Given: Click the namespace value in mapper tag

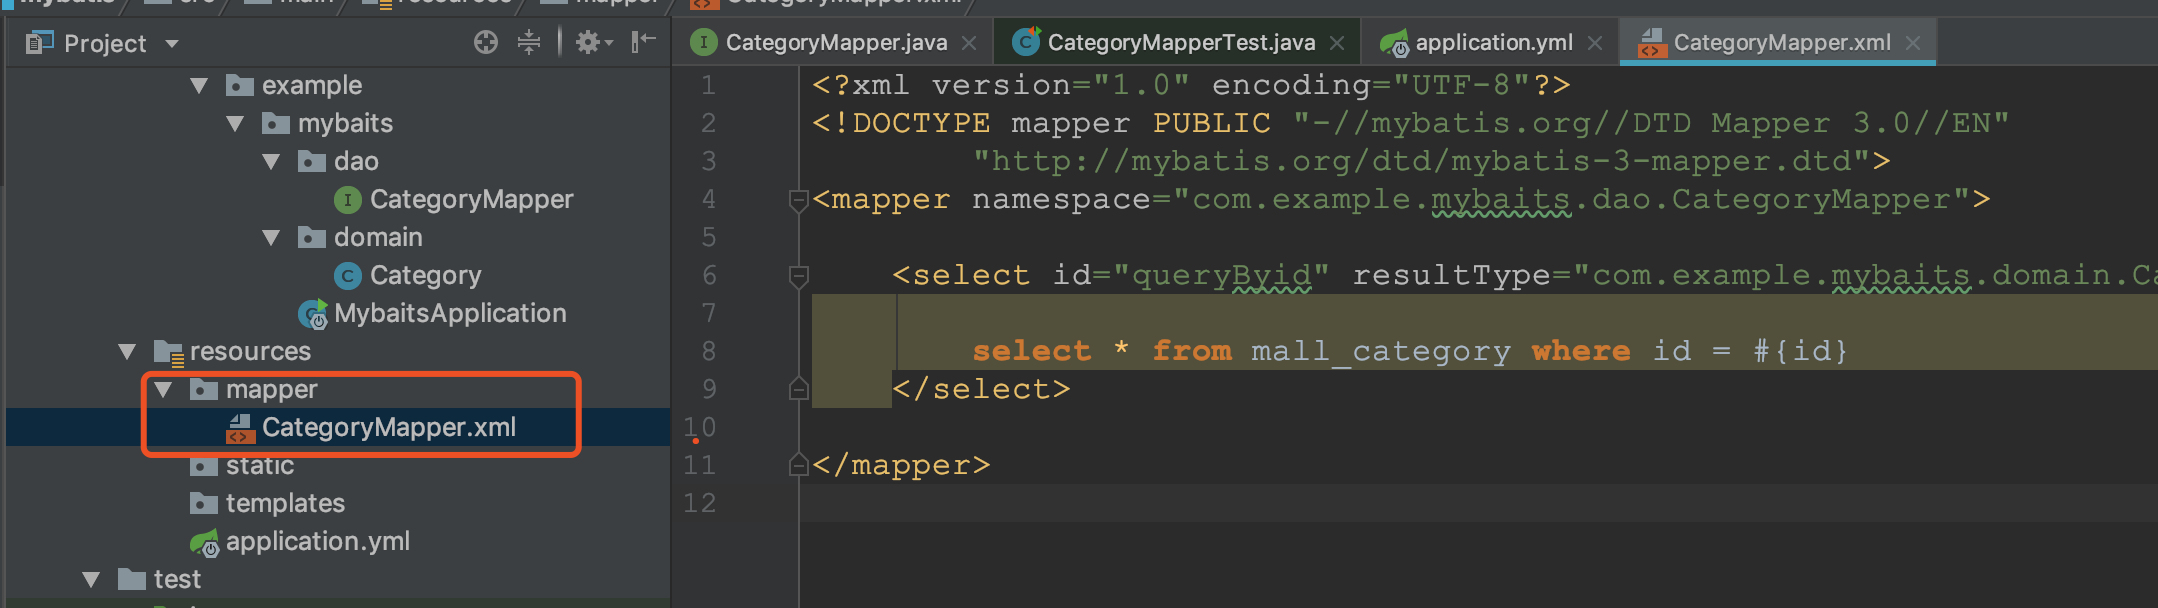Looking at the screenshot, I should point(1571,200).
